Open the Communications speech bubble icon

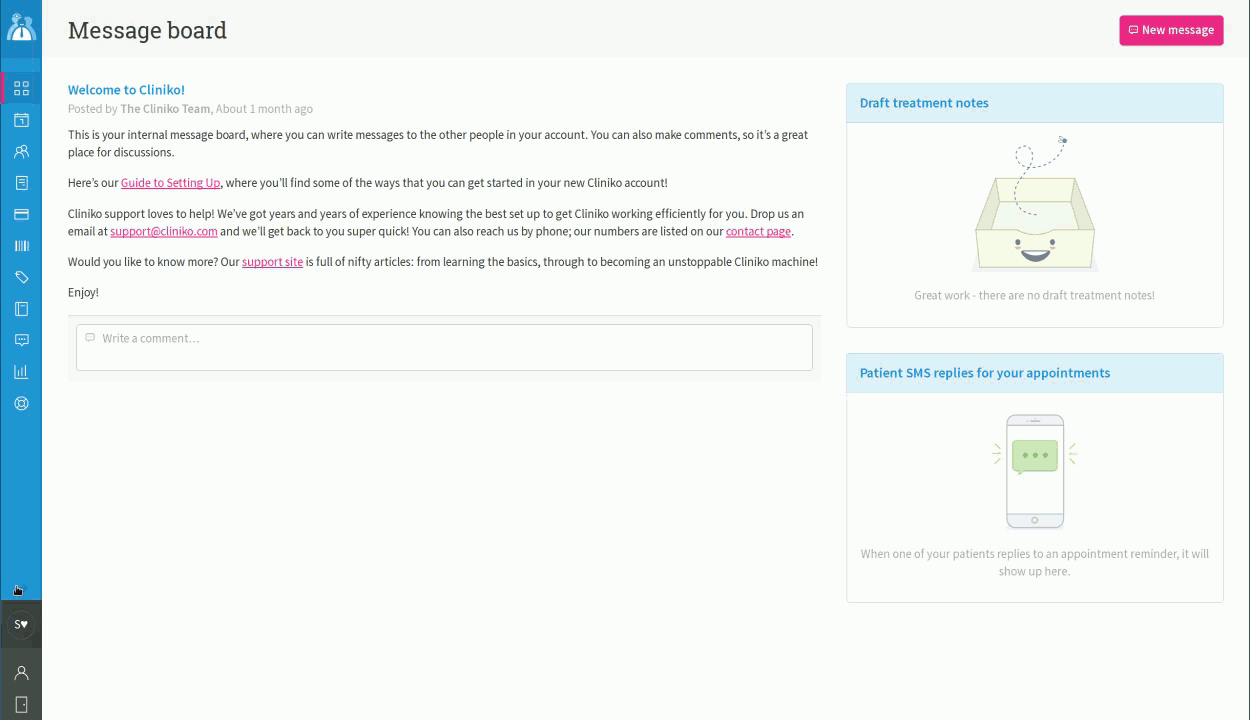pyautogui.click(x=21, y=340)
